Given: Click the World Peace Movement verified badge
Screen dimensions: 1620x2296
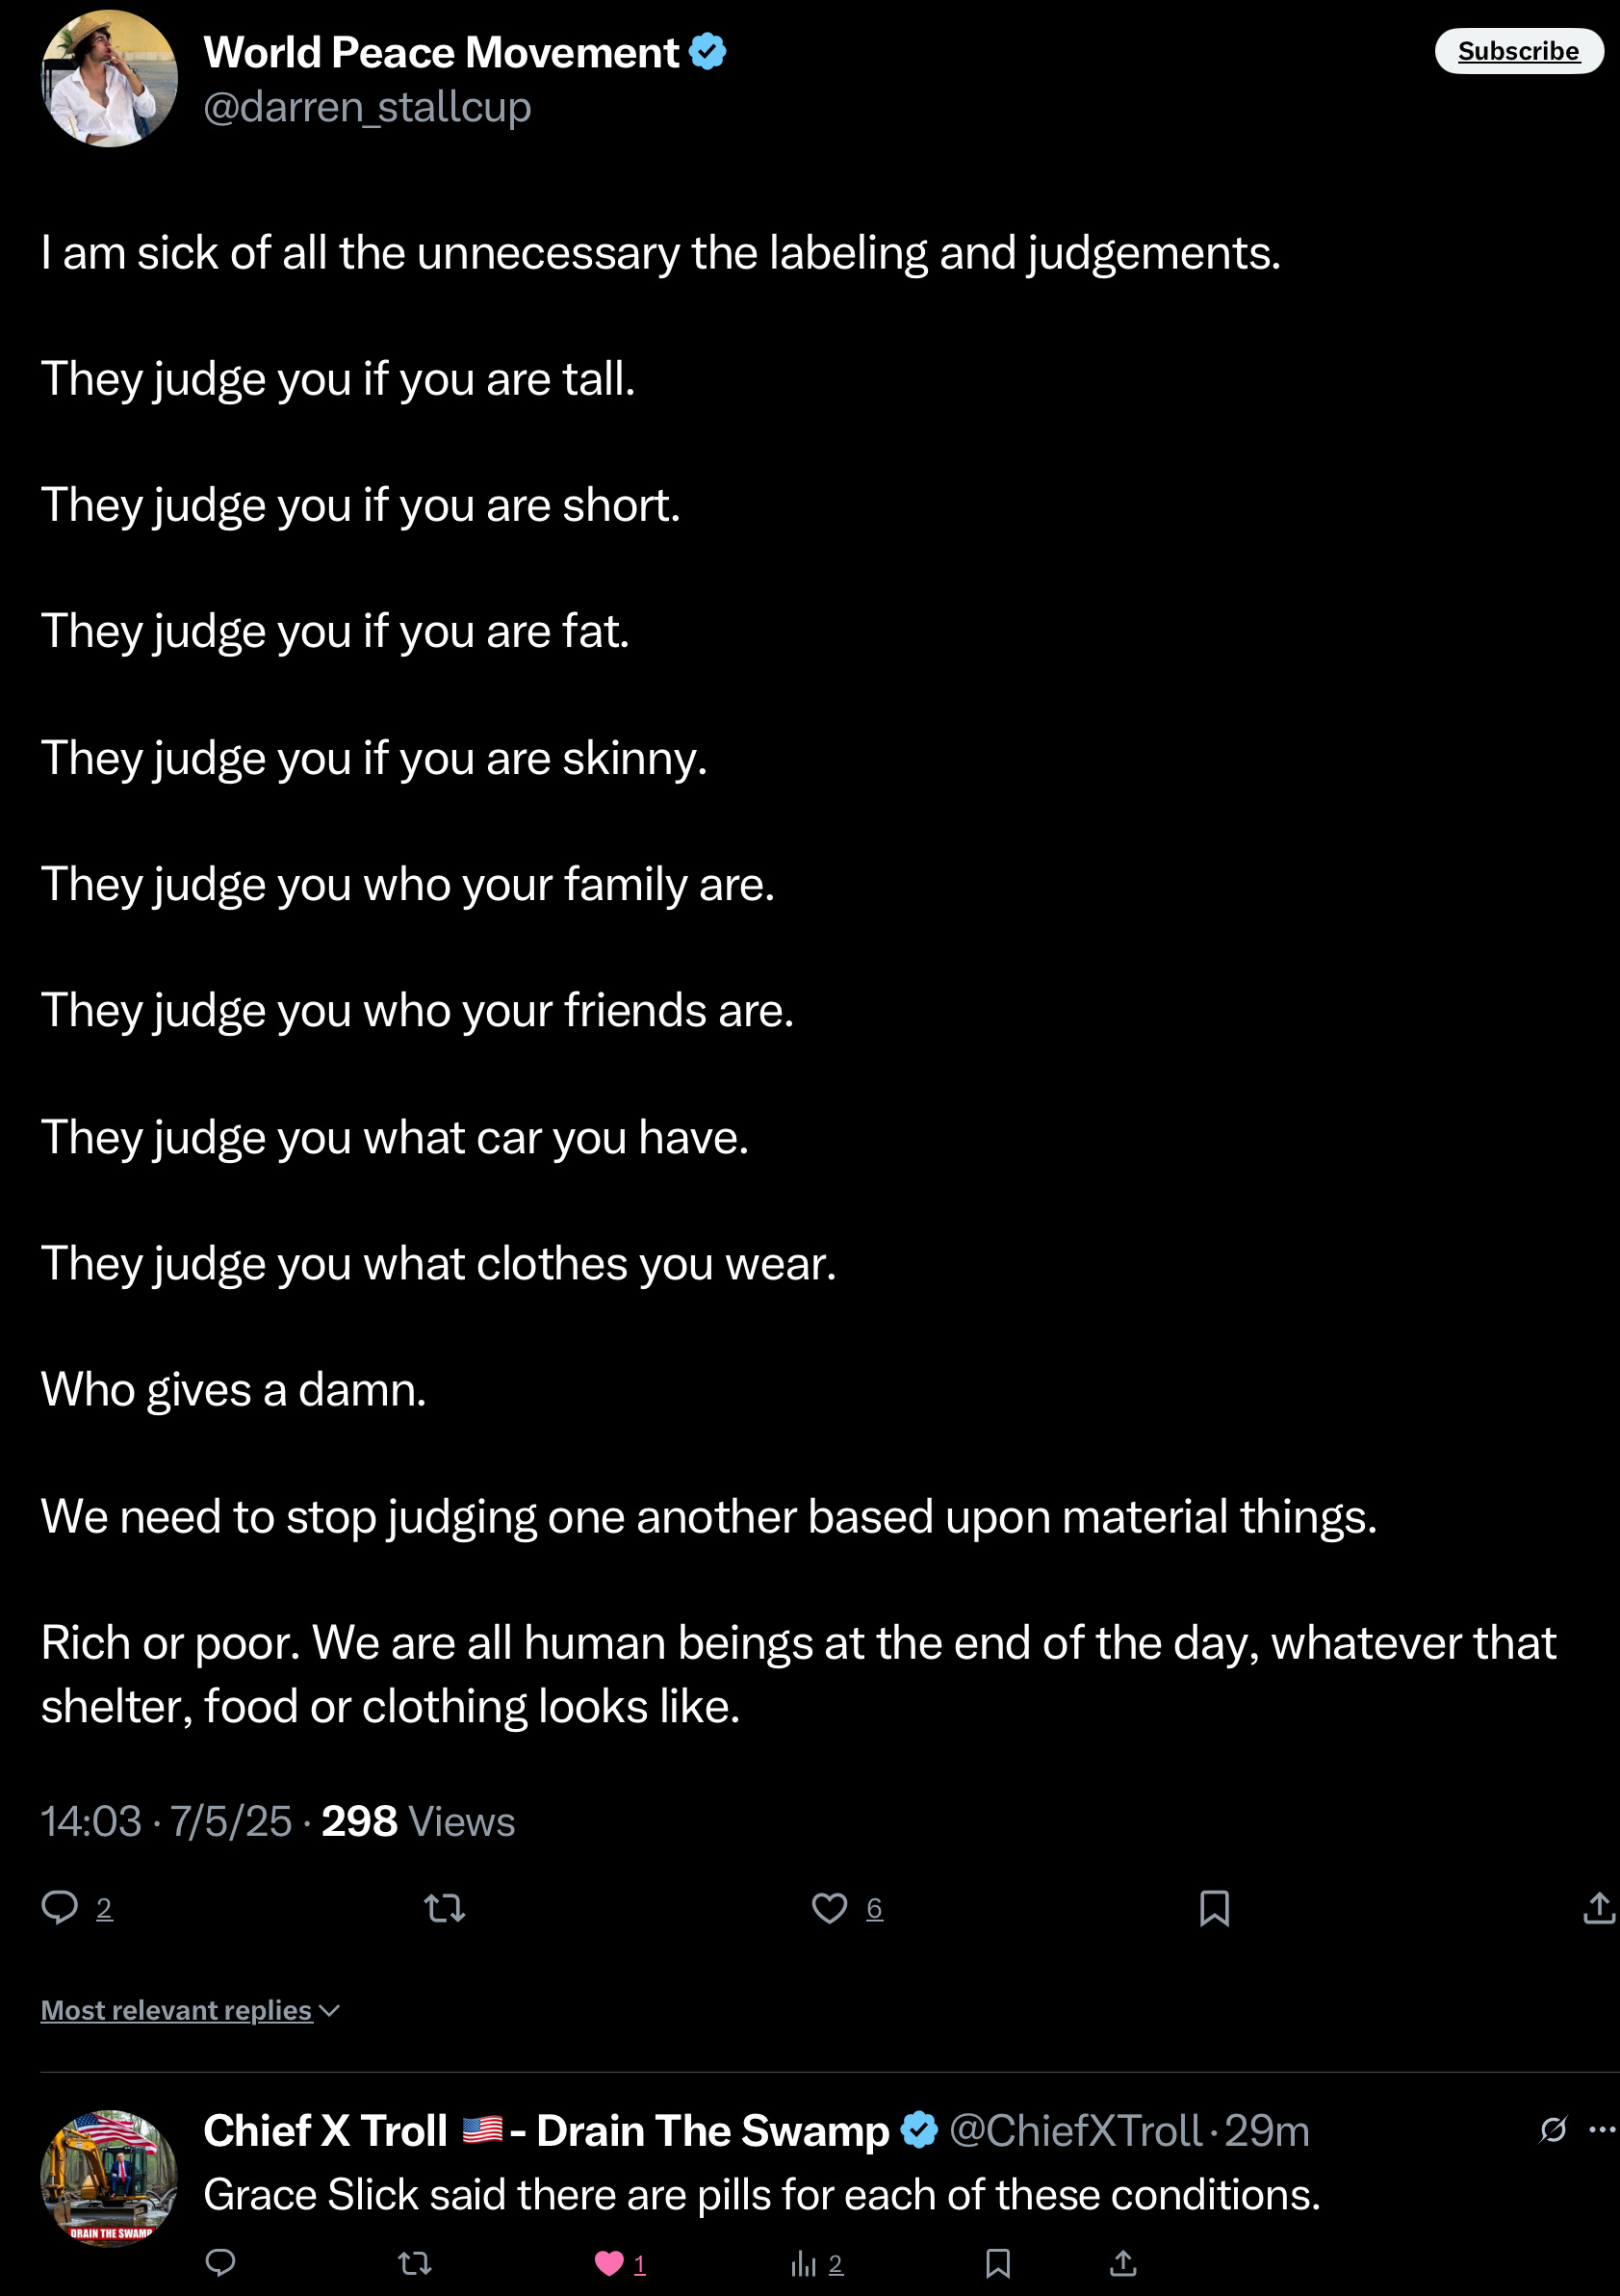Looking at the screenshot, I should (708, 51).
